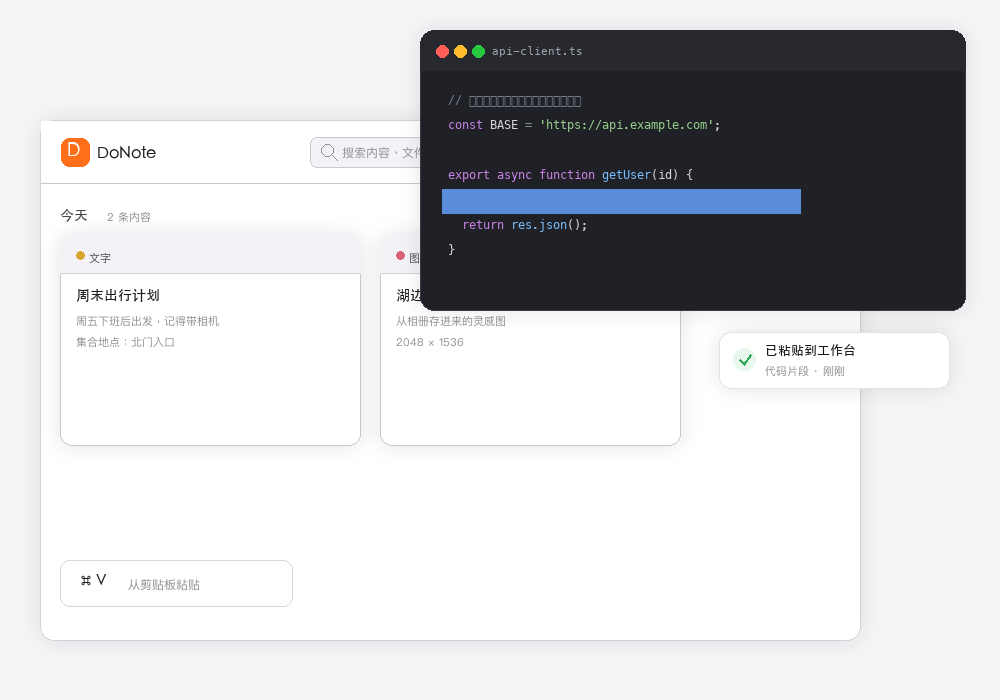Click the ⌘ V shortcut key hint
The image size is (1000, 700).
[94, 580]
